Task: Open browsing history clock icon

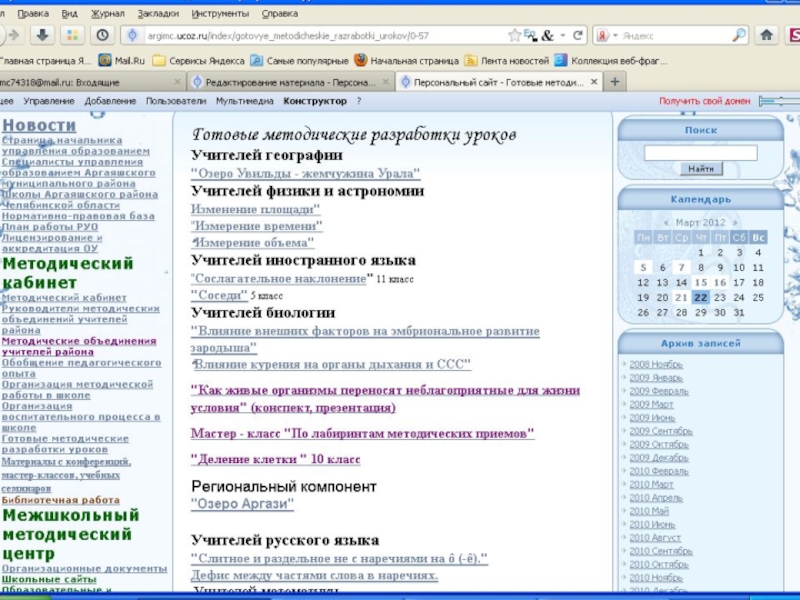Action: (x=103, y=35)
